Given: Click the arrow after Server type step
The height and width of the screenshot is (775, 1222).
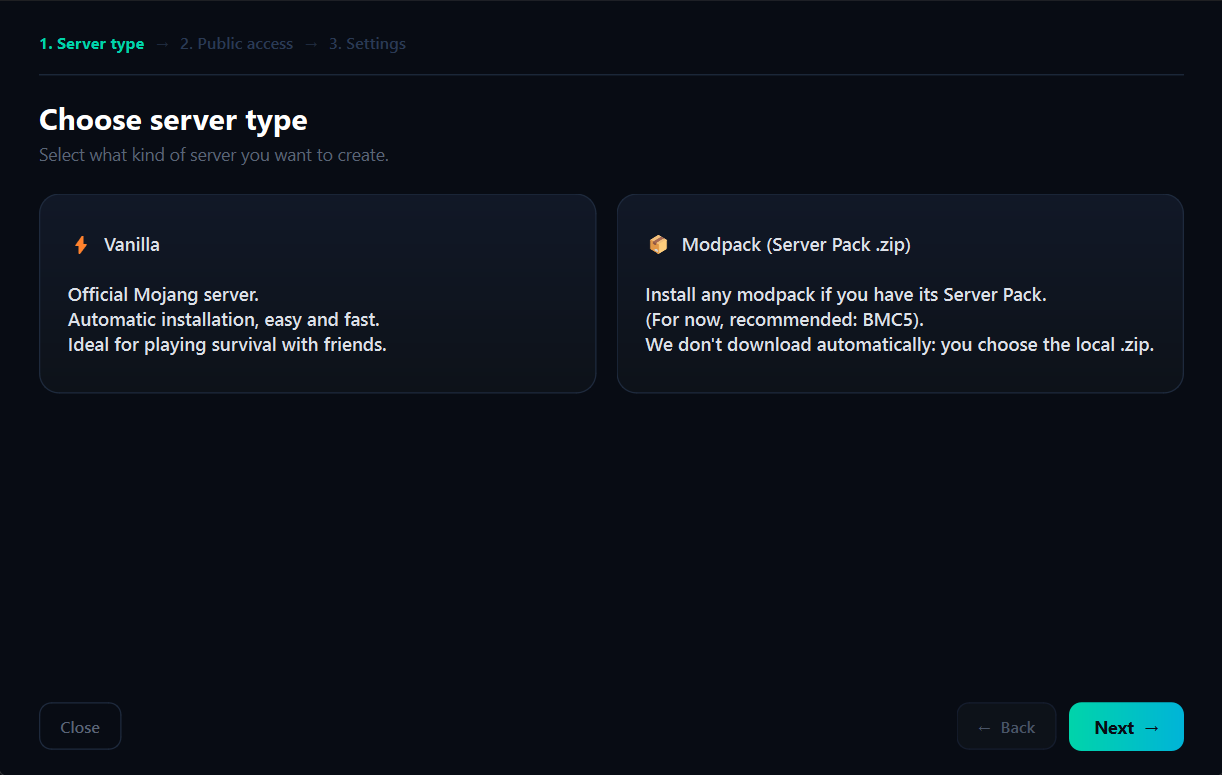Looking at the screenshot, I should pos(162,44).
